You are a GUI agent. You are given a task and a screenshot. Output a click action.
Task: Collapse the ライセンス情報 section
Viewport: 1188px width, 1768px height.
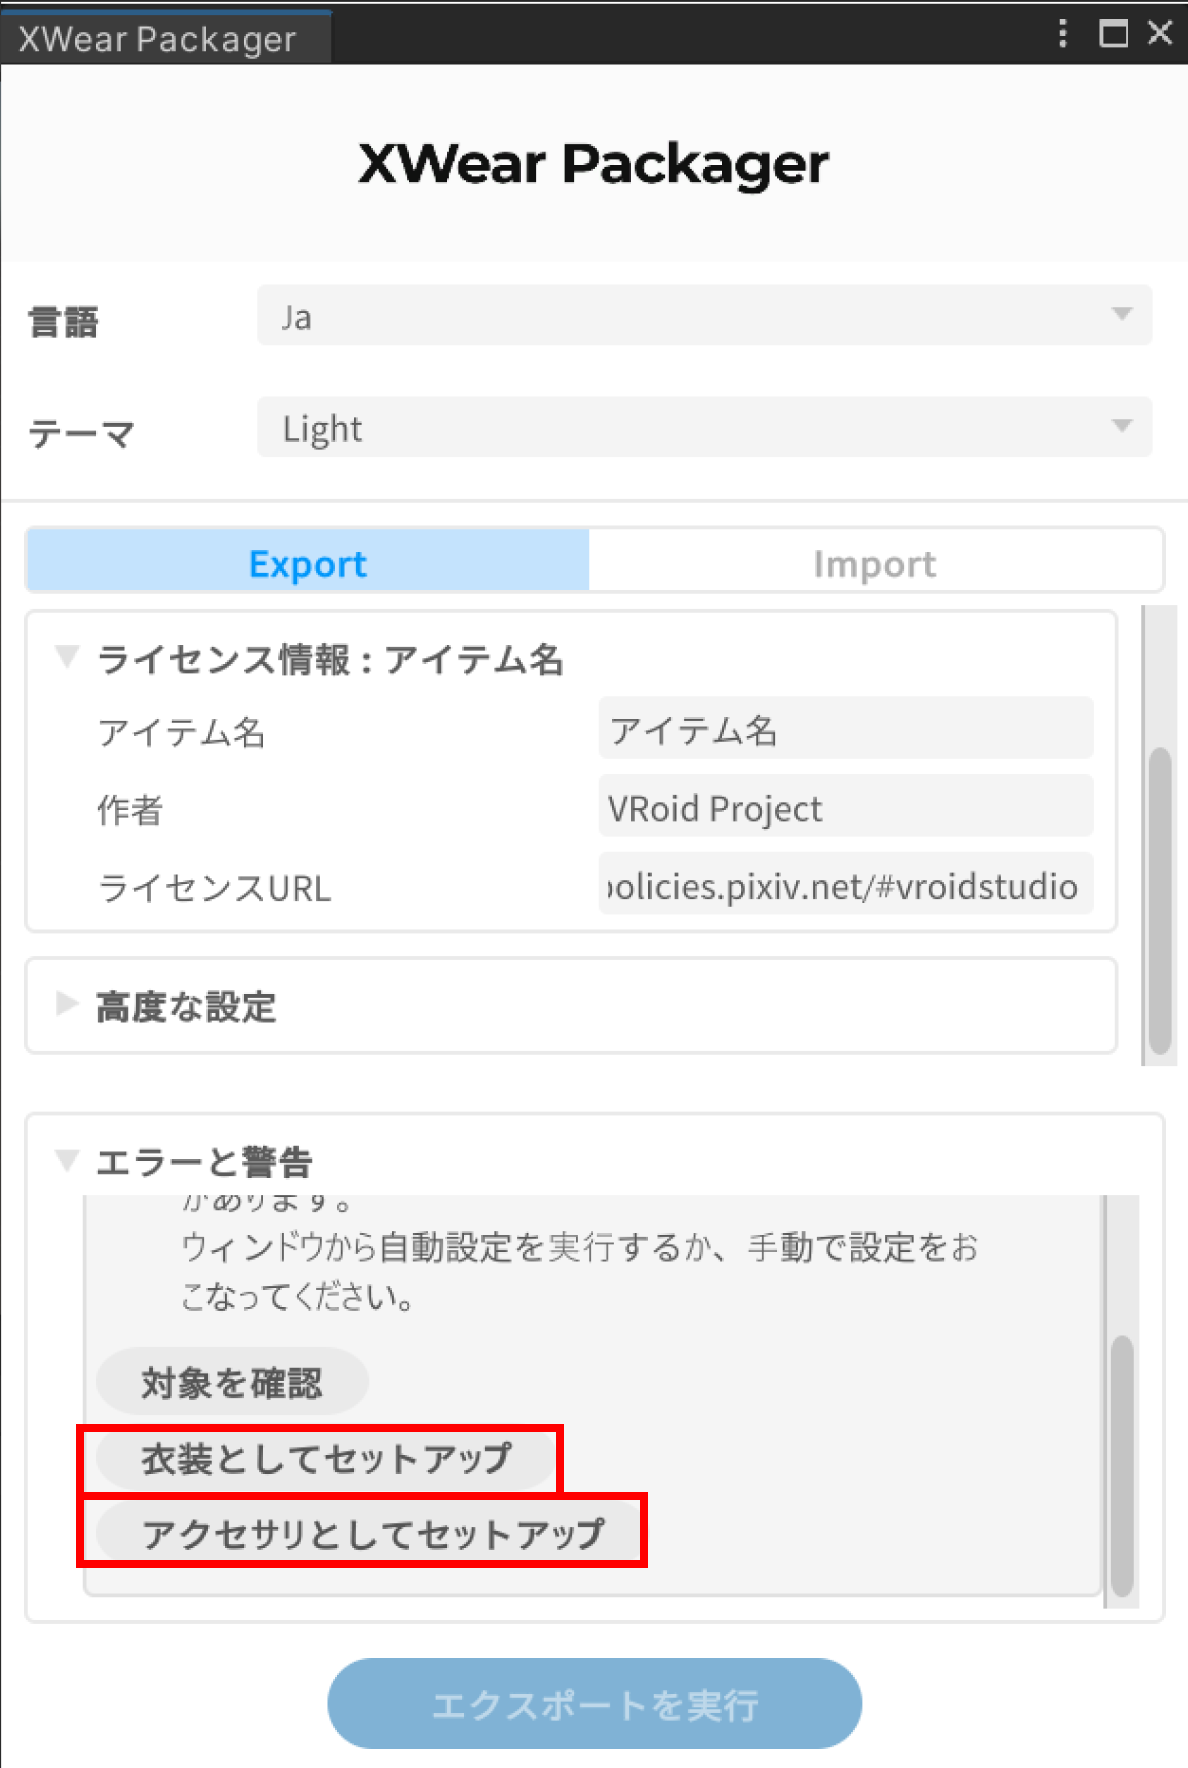coord(67,657)
